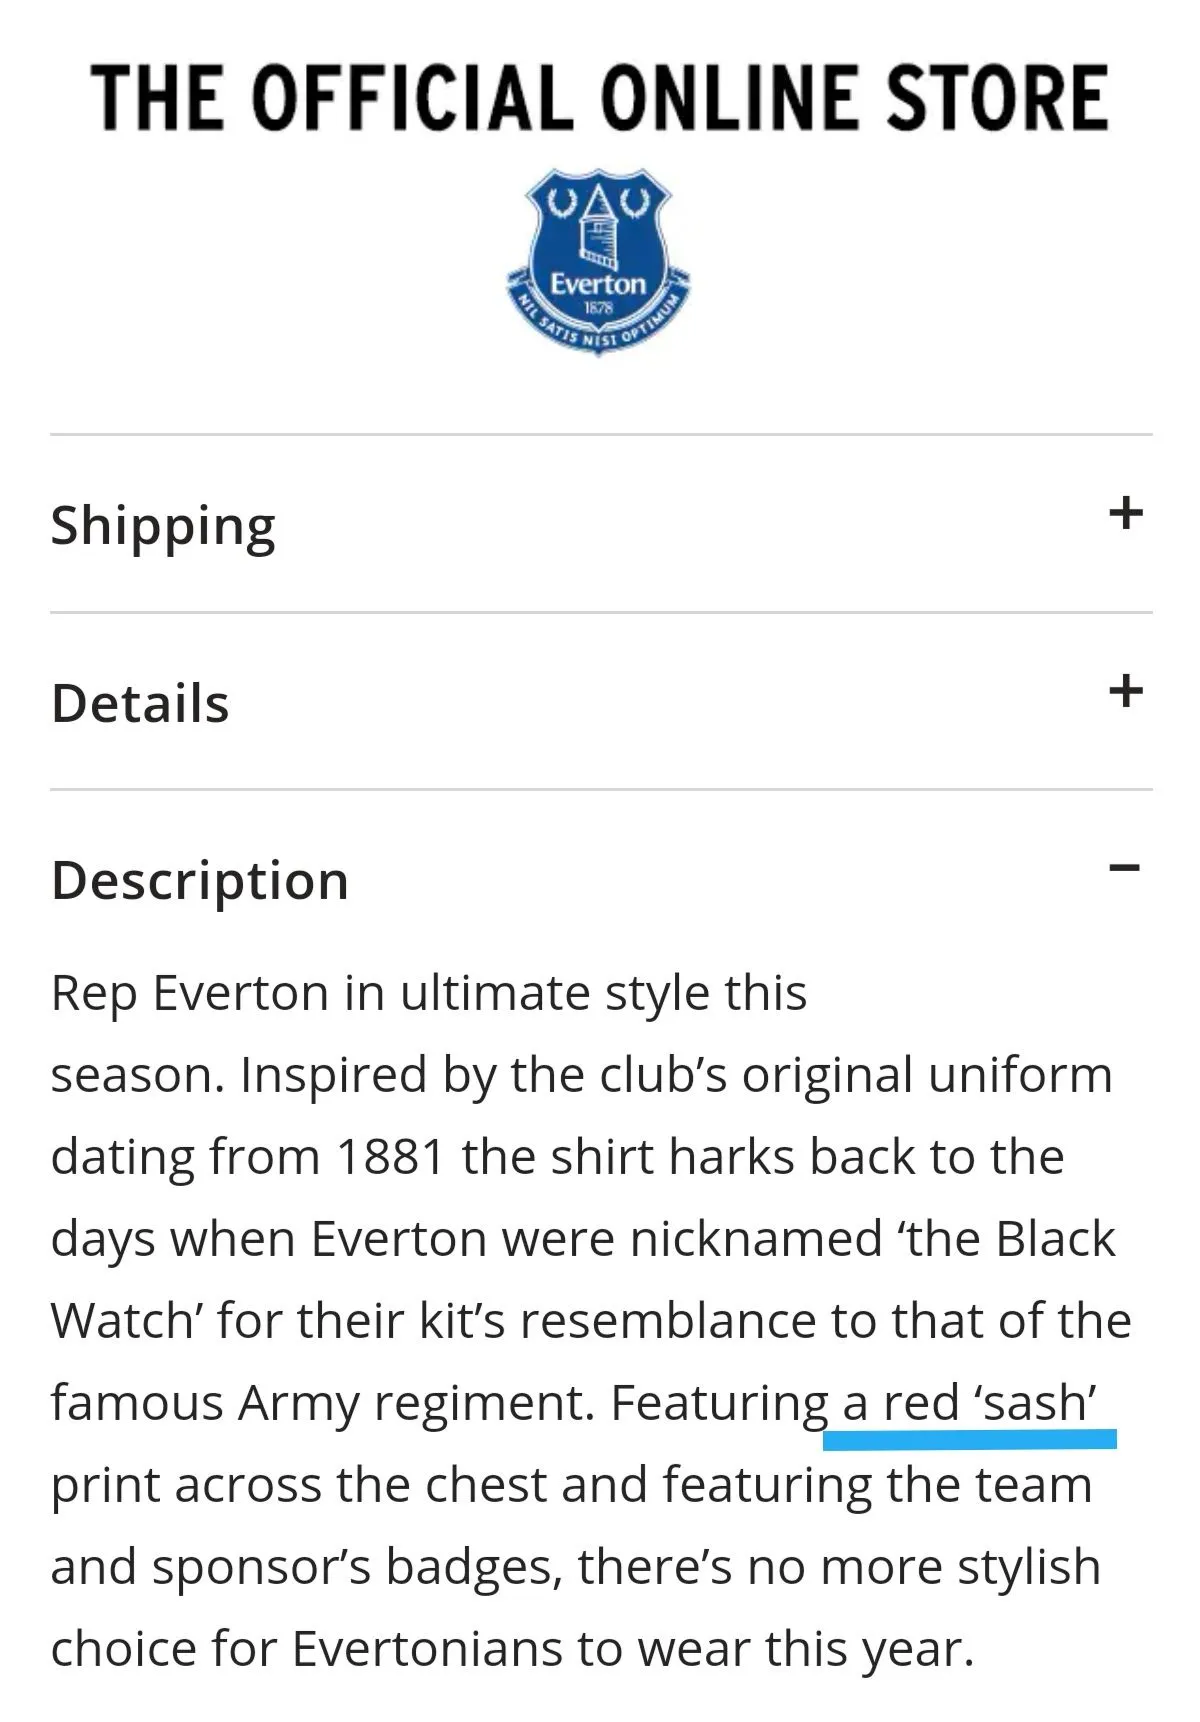Click the year "1881" in the description
This screenshot has width=1200, height=1722.
(x=390, y=1157)
